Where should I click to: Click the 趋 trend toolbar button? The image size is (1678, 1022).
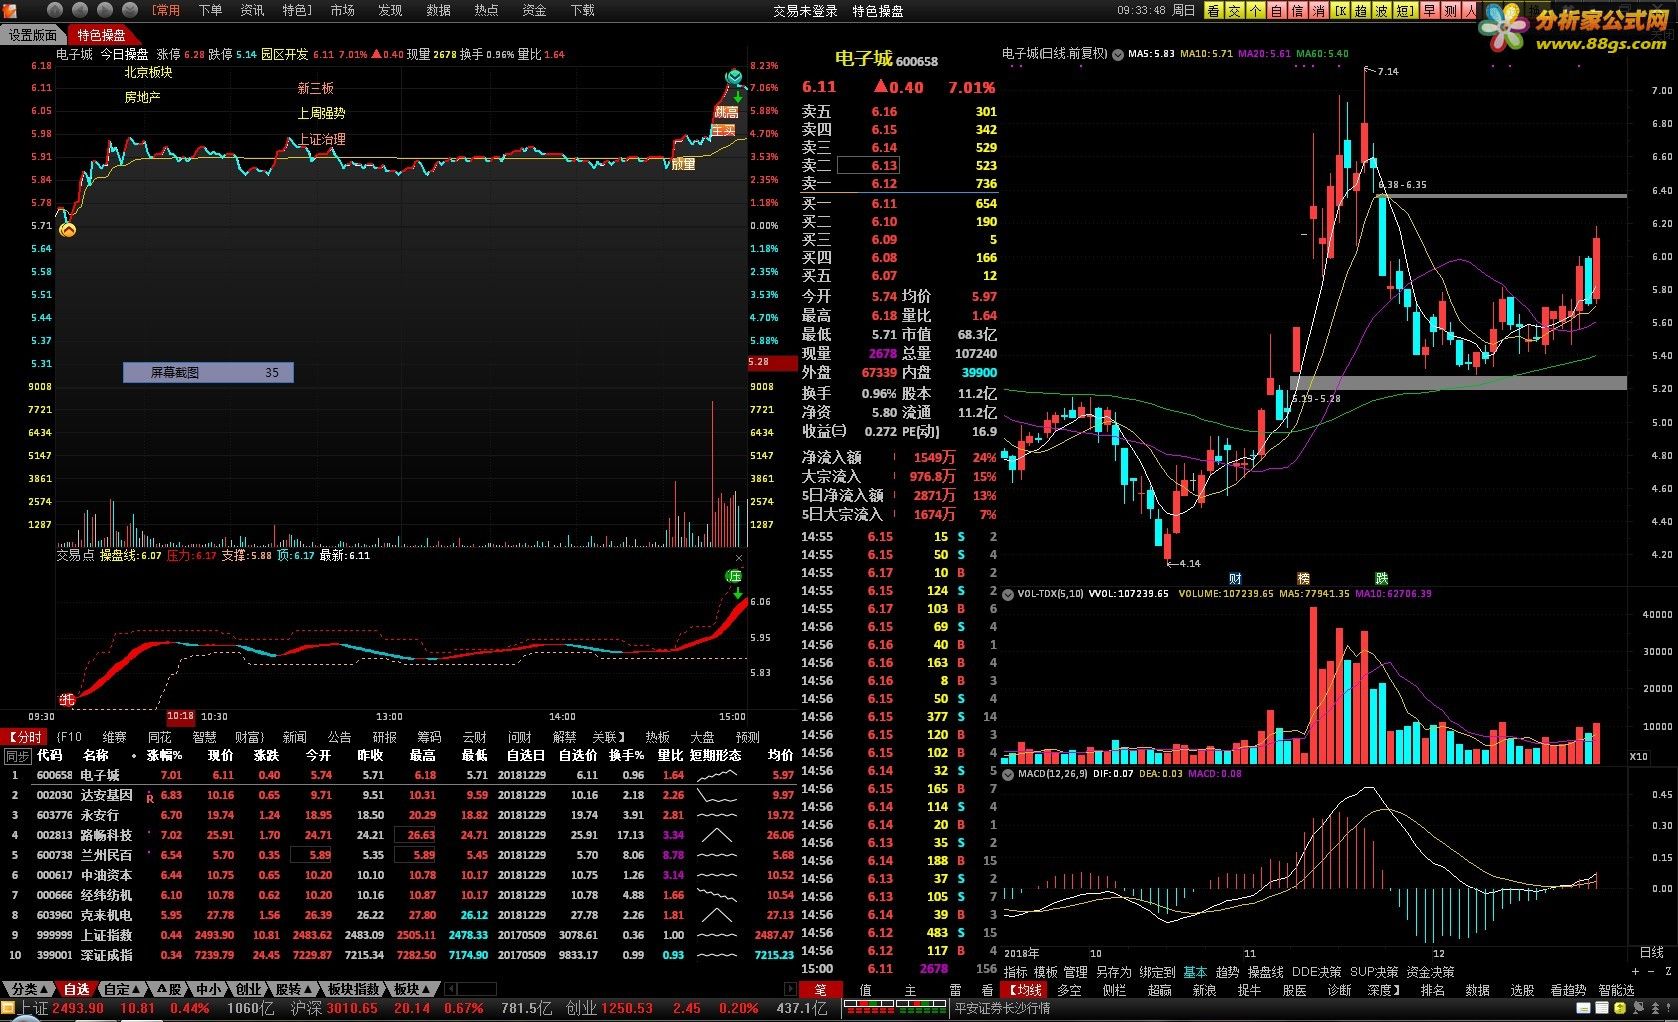point(1362,11)
